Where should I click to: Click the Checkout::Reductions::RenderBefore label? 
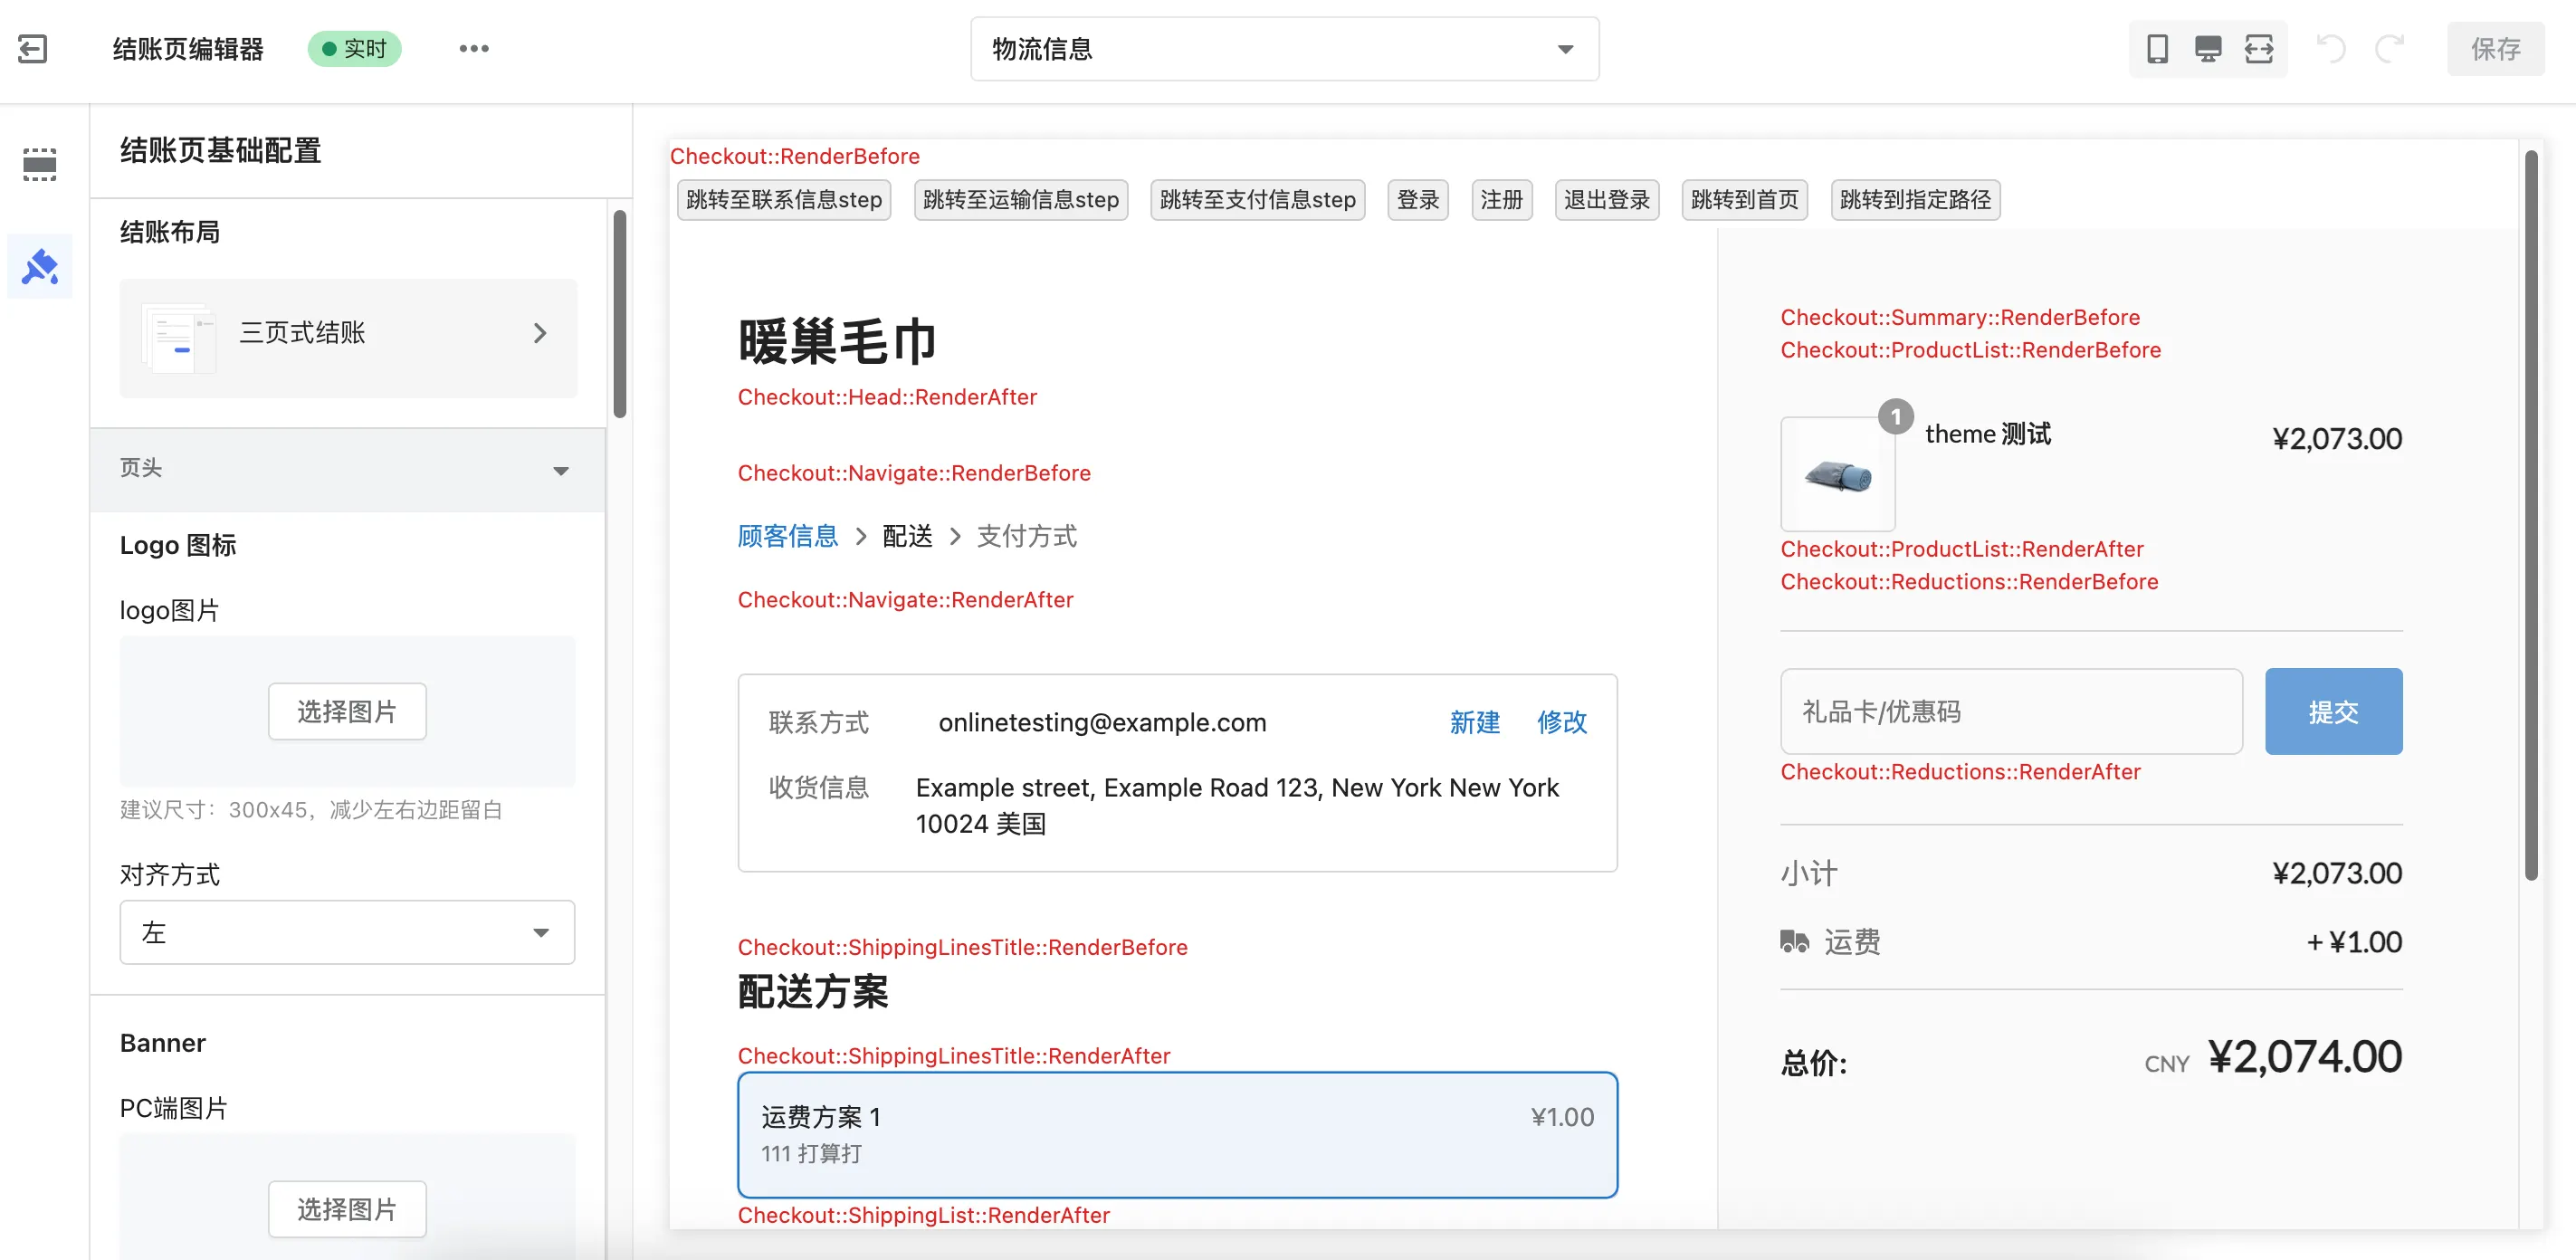click(1969, 582)
